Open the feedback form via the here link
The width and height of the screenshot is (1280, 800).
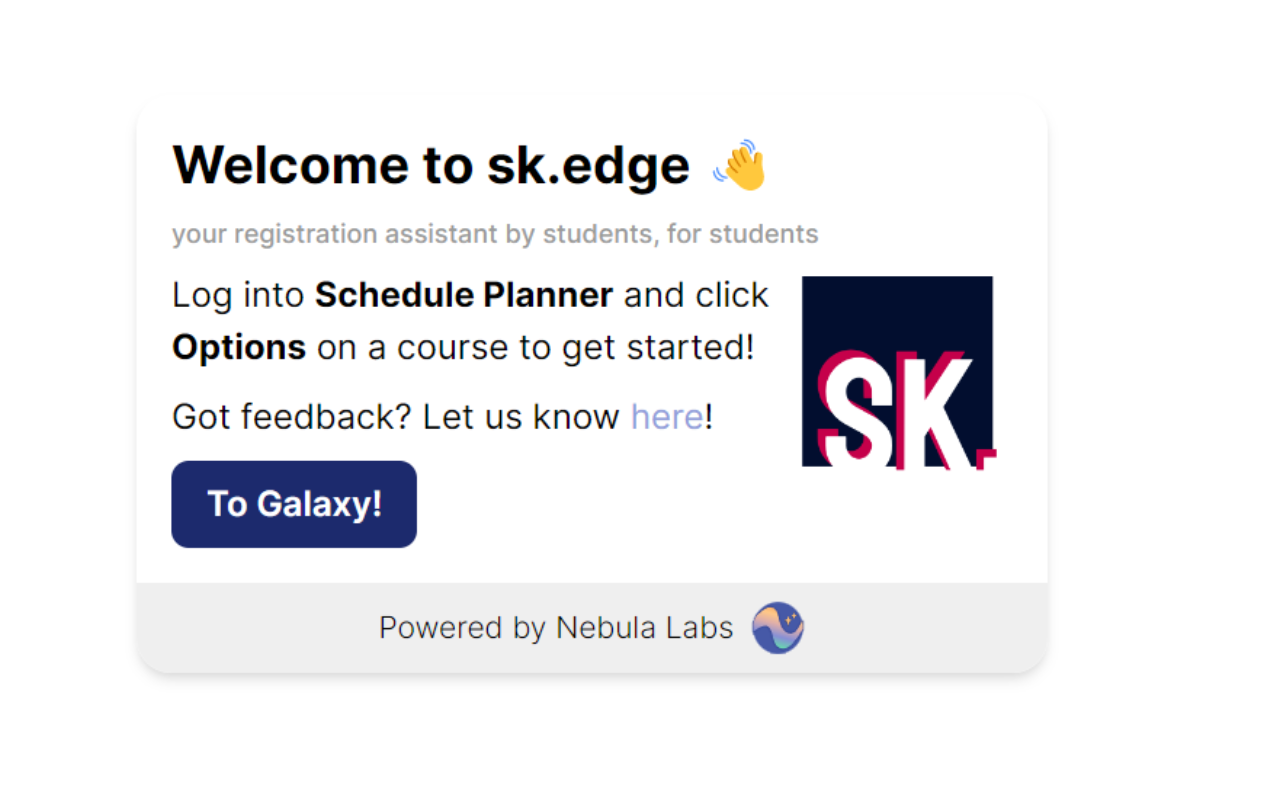coord(666,416)
